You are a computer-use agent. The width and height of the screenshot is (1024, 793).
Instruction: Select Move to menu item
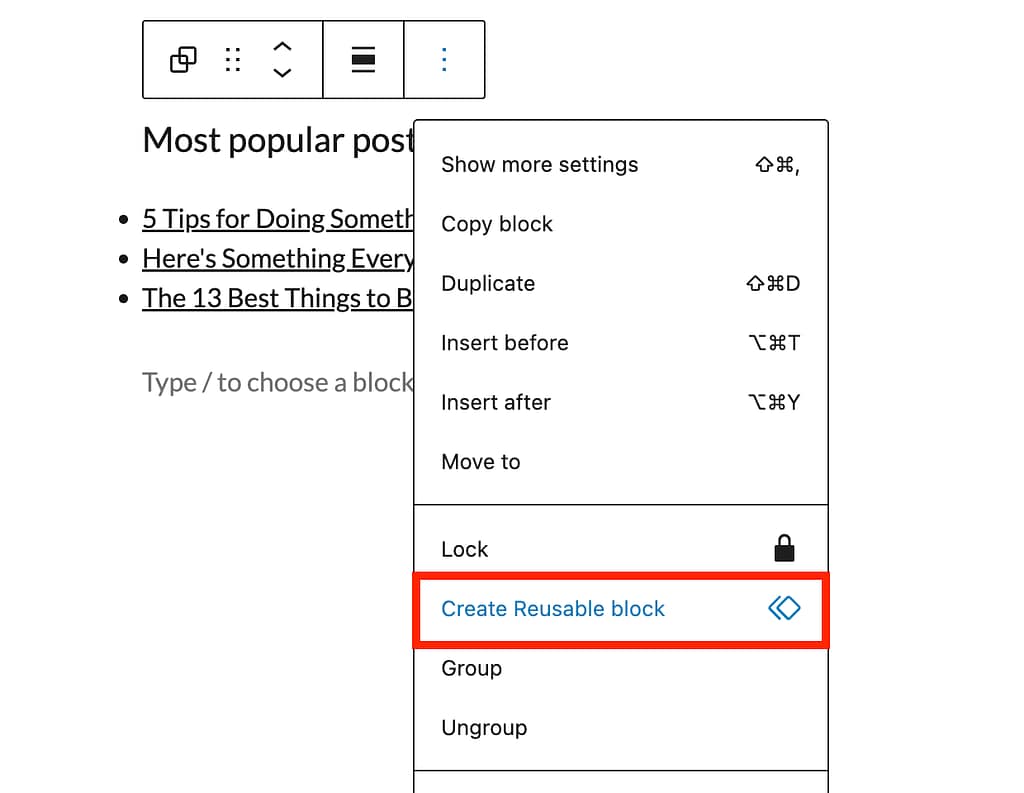[481, 462]
